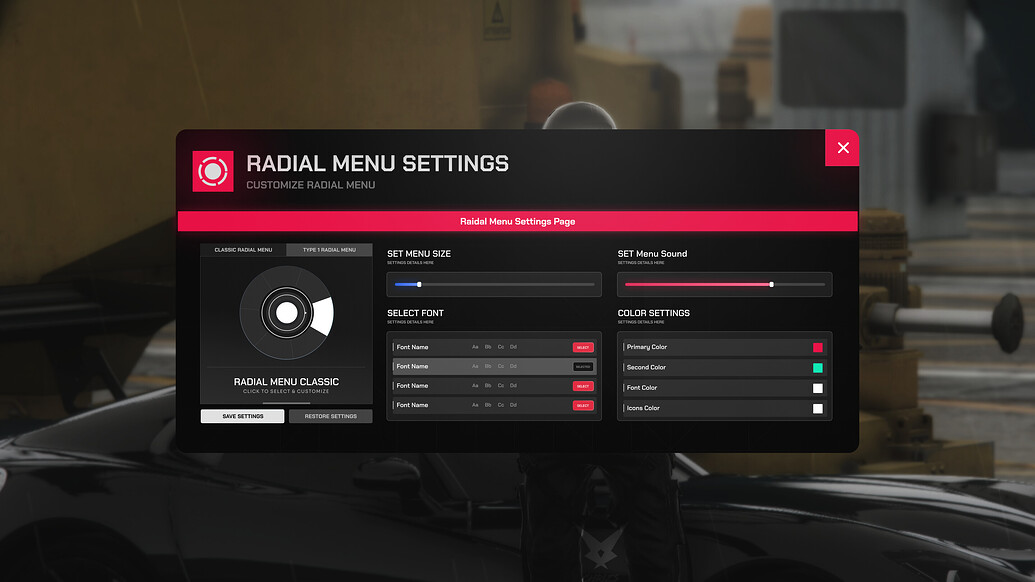Click the Restore Settings button
The image size is (1035, 582).
tap(330, 415)
